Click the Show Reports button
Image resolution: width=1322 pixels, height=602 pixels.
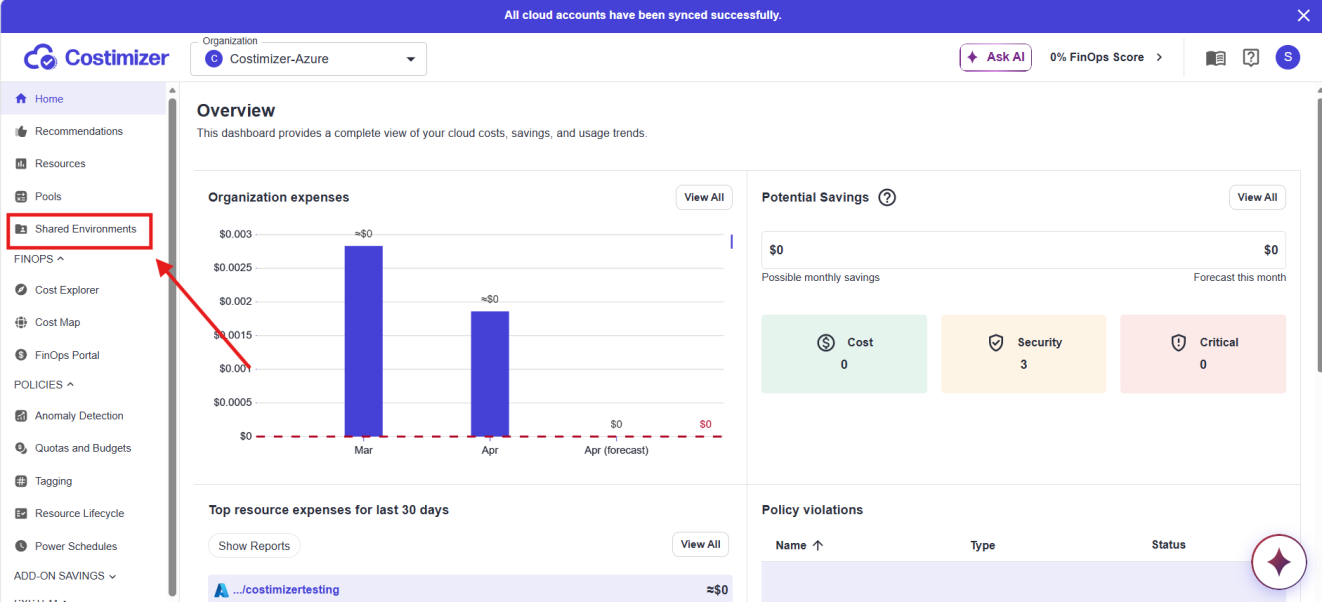(254, 546)
